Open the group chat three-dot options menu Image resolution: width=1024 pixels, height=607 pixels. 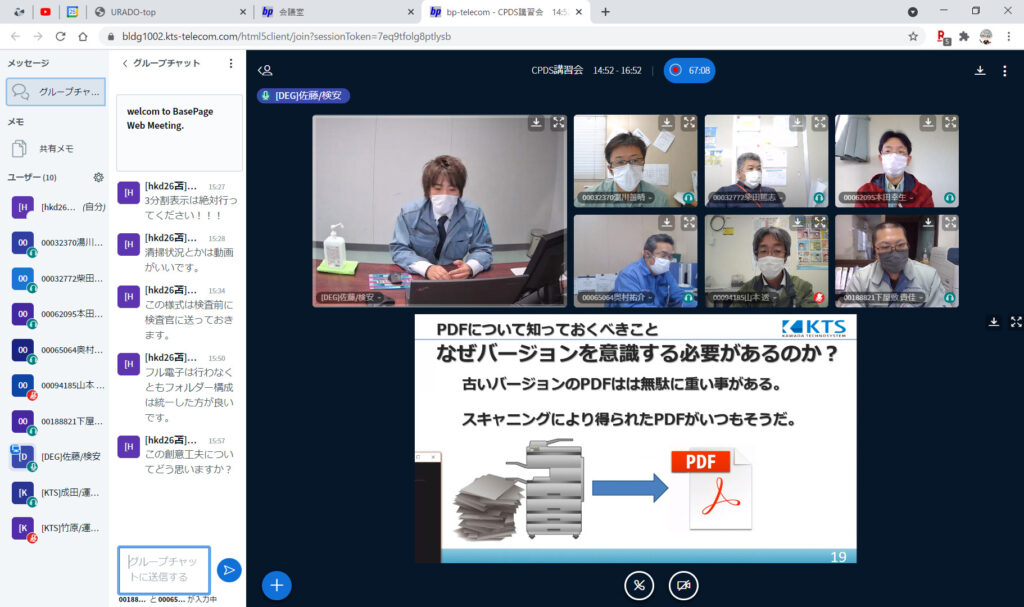pyautogui.click(x=231, y=63)
